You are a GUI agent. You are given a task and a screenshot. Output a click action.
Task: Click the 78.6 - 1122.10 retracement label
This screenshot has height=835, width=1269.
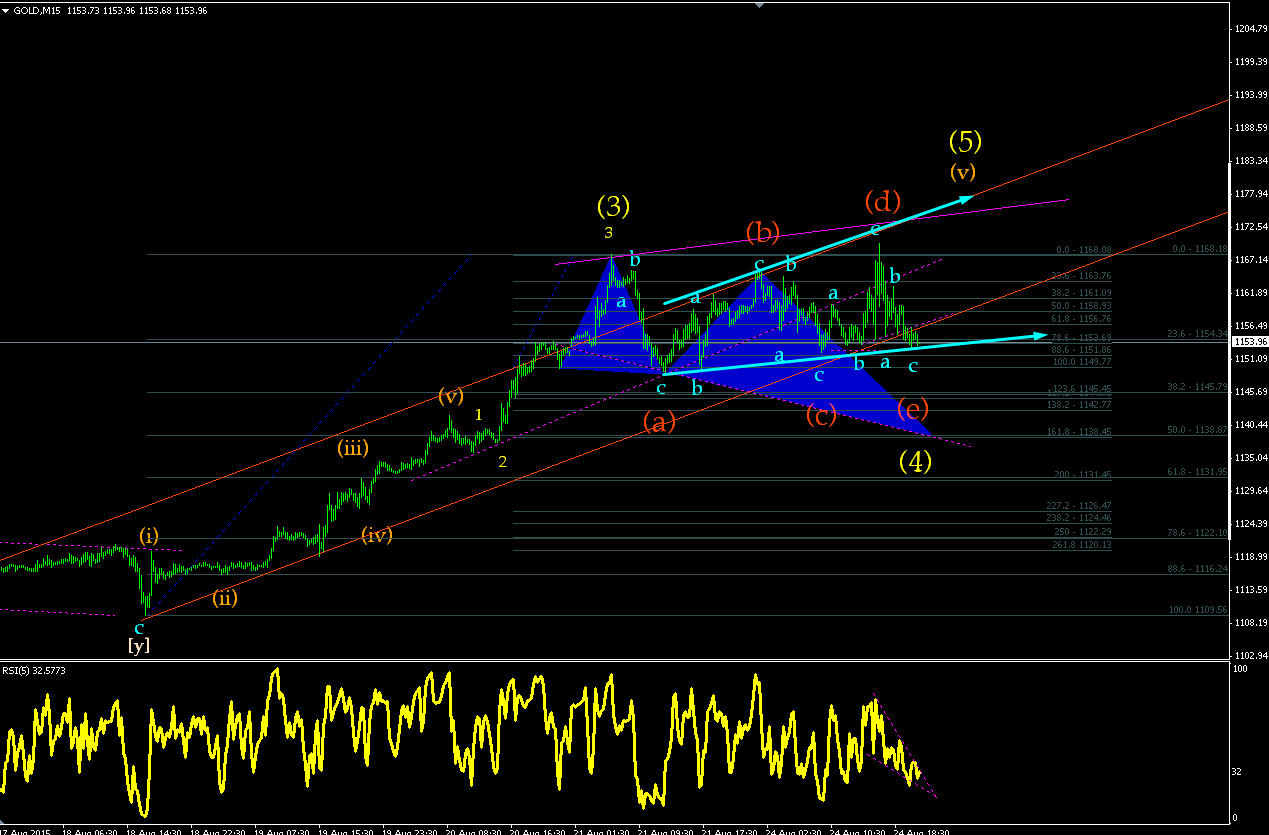(1196, 533)
